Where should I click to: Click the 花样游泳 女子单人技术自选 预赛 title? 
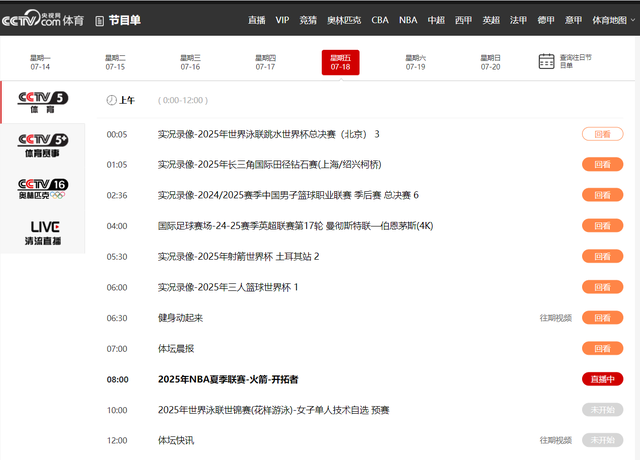point(273,410)
